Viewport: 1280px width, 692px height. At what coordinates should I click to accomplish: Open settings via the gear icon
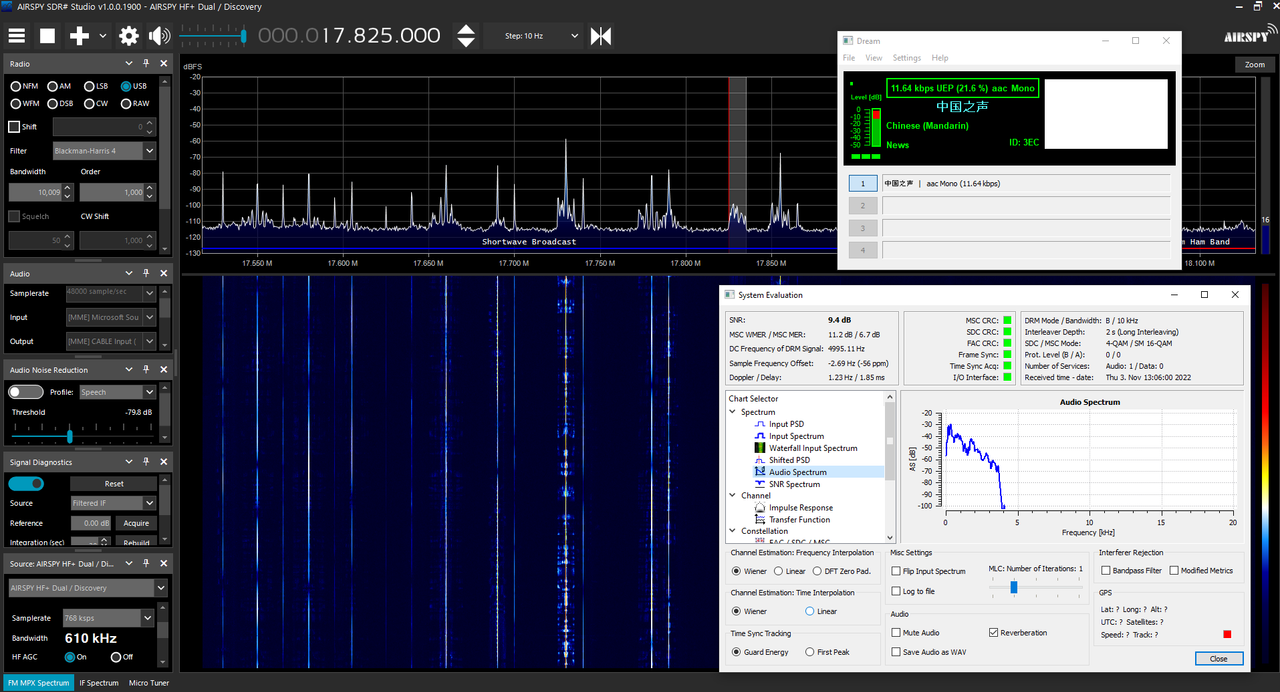tap(129, 36)
